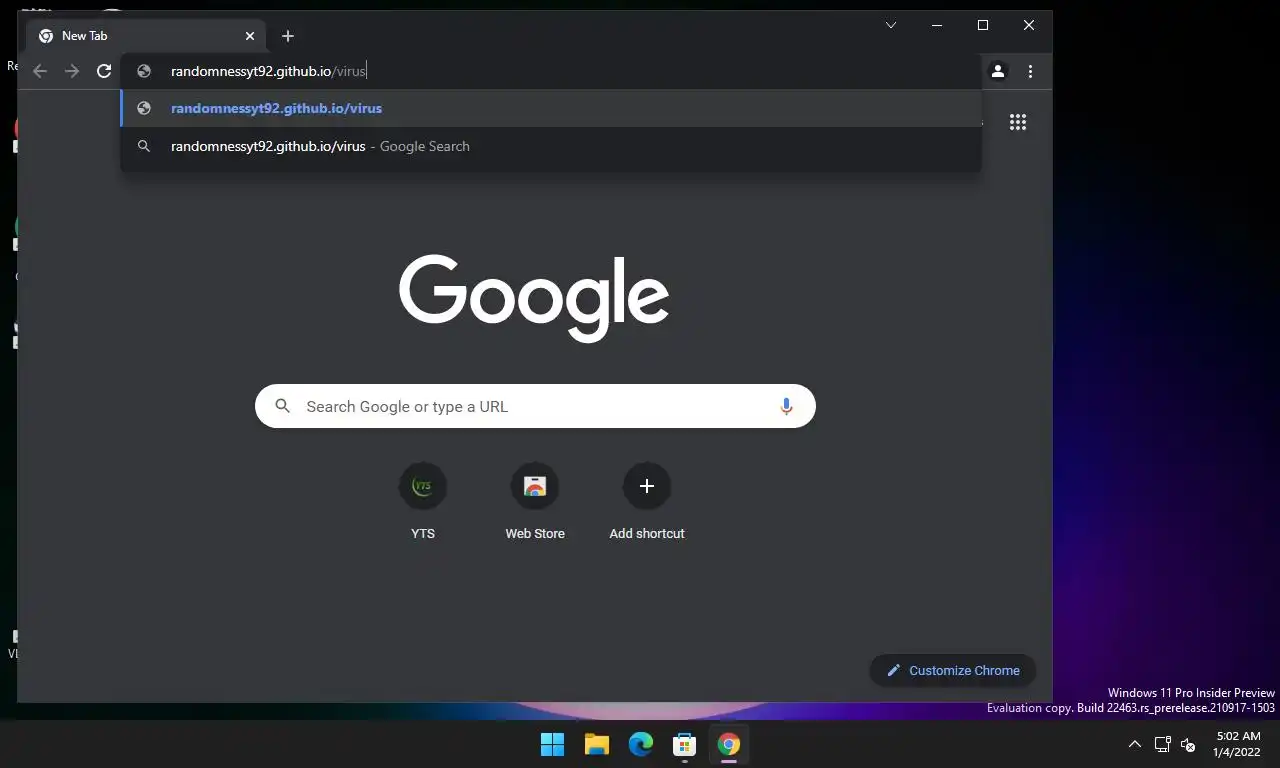Image resolution: width=1280 pixels, height=768 pixels.
Task: Open File Explorer from the taskbar
Action: (x=597, y=744)
